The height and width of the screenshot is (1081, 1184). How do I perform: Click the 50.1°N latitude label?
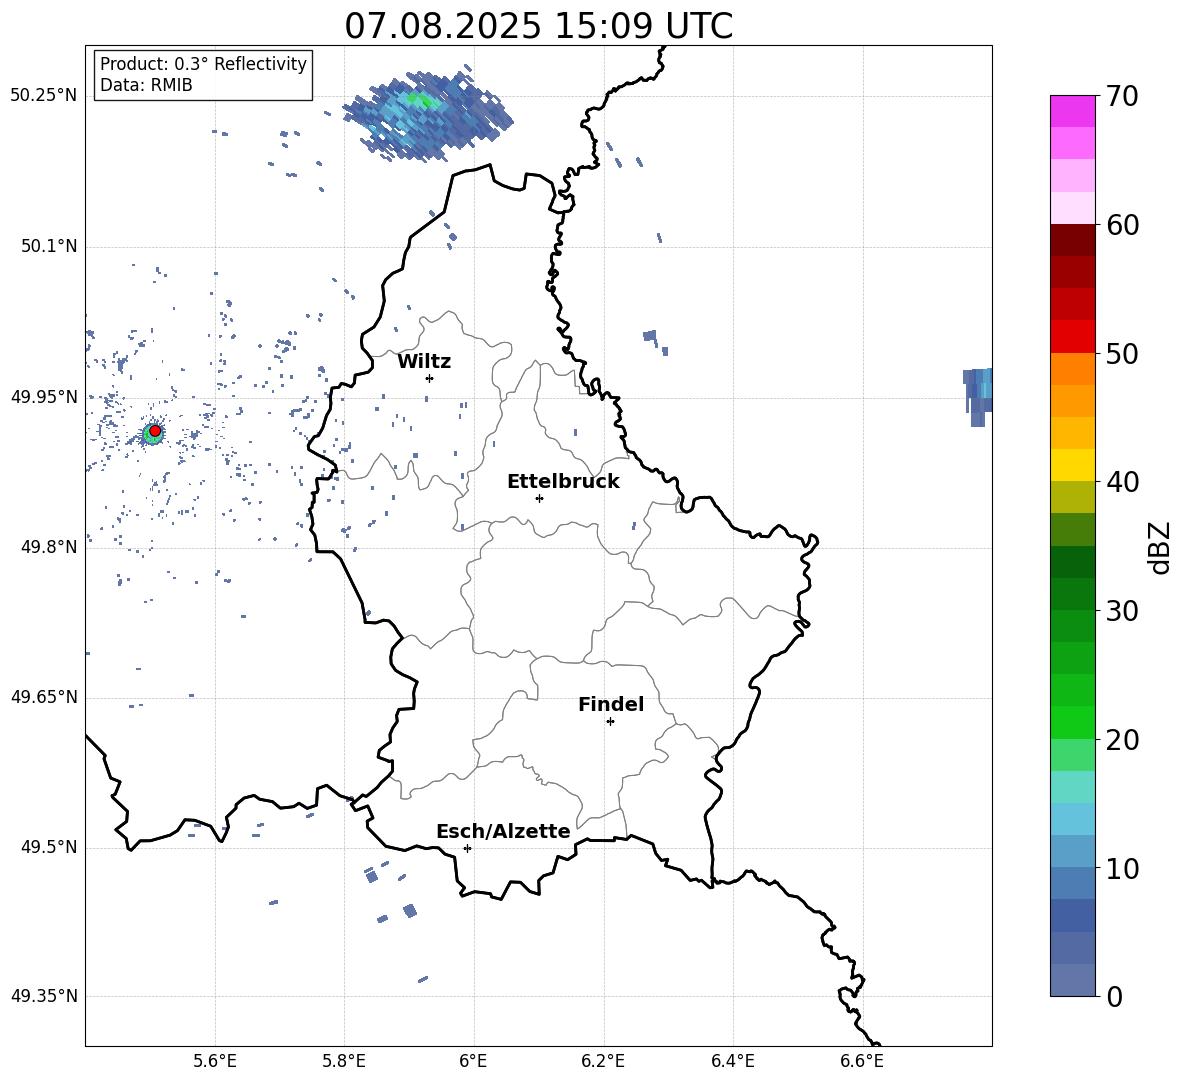(49, 246)
